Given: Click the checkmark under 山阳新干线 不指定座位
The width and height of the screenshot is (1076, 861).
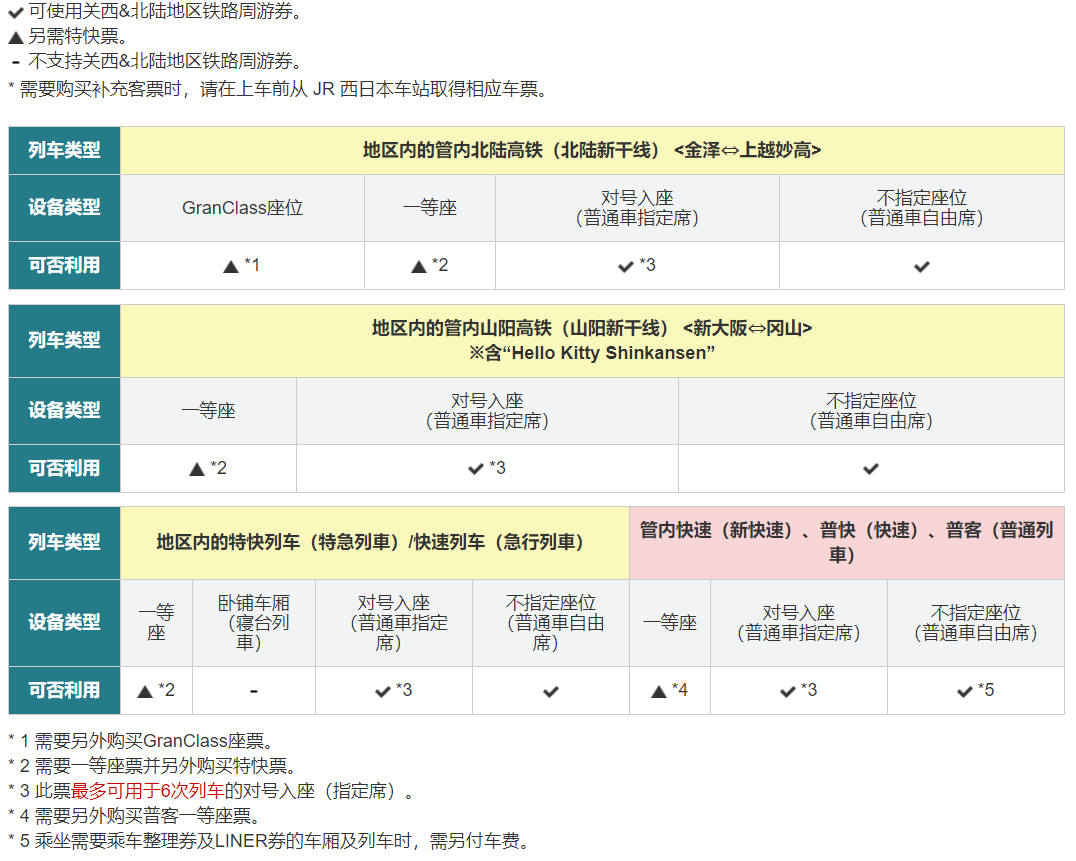Looking at the screenshot, I should (871, 469).
